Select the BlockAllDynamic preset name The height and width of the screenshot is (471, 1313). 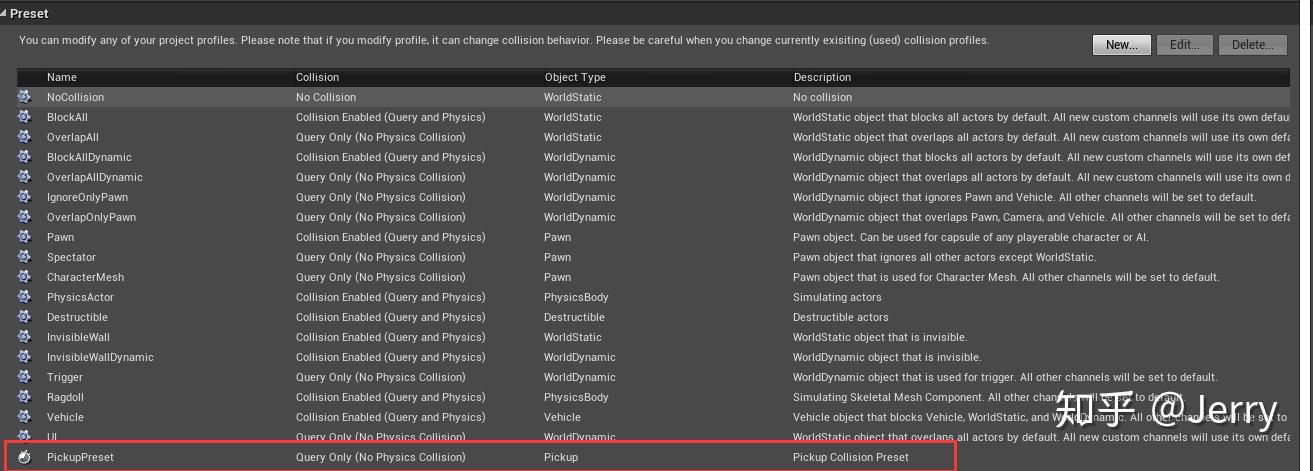tap(89, 157)
